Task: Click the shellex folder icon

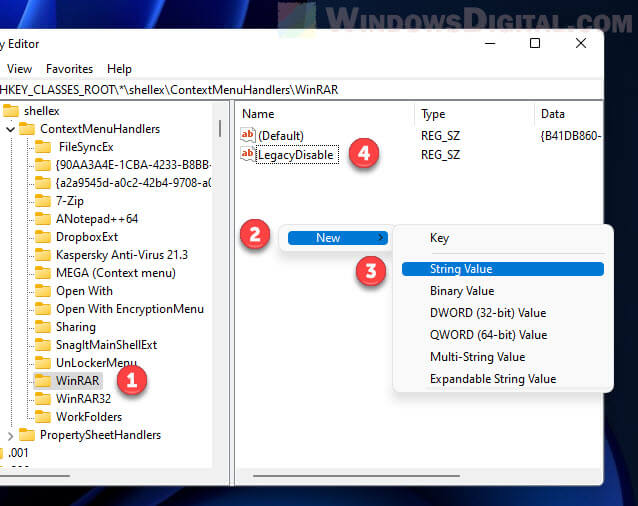Action: point(11,111)
